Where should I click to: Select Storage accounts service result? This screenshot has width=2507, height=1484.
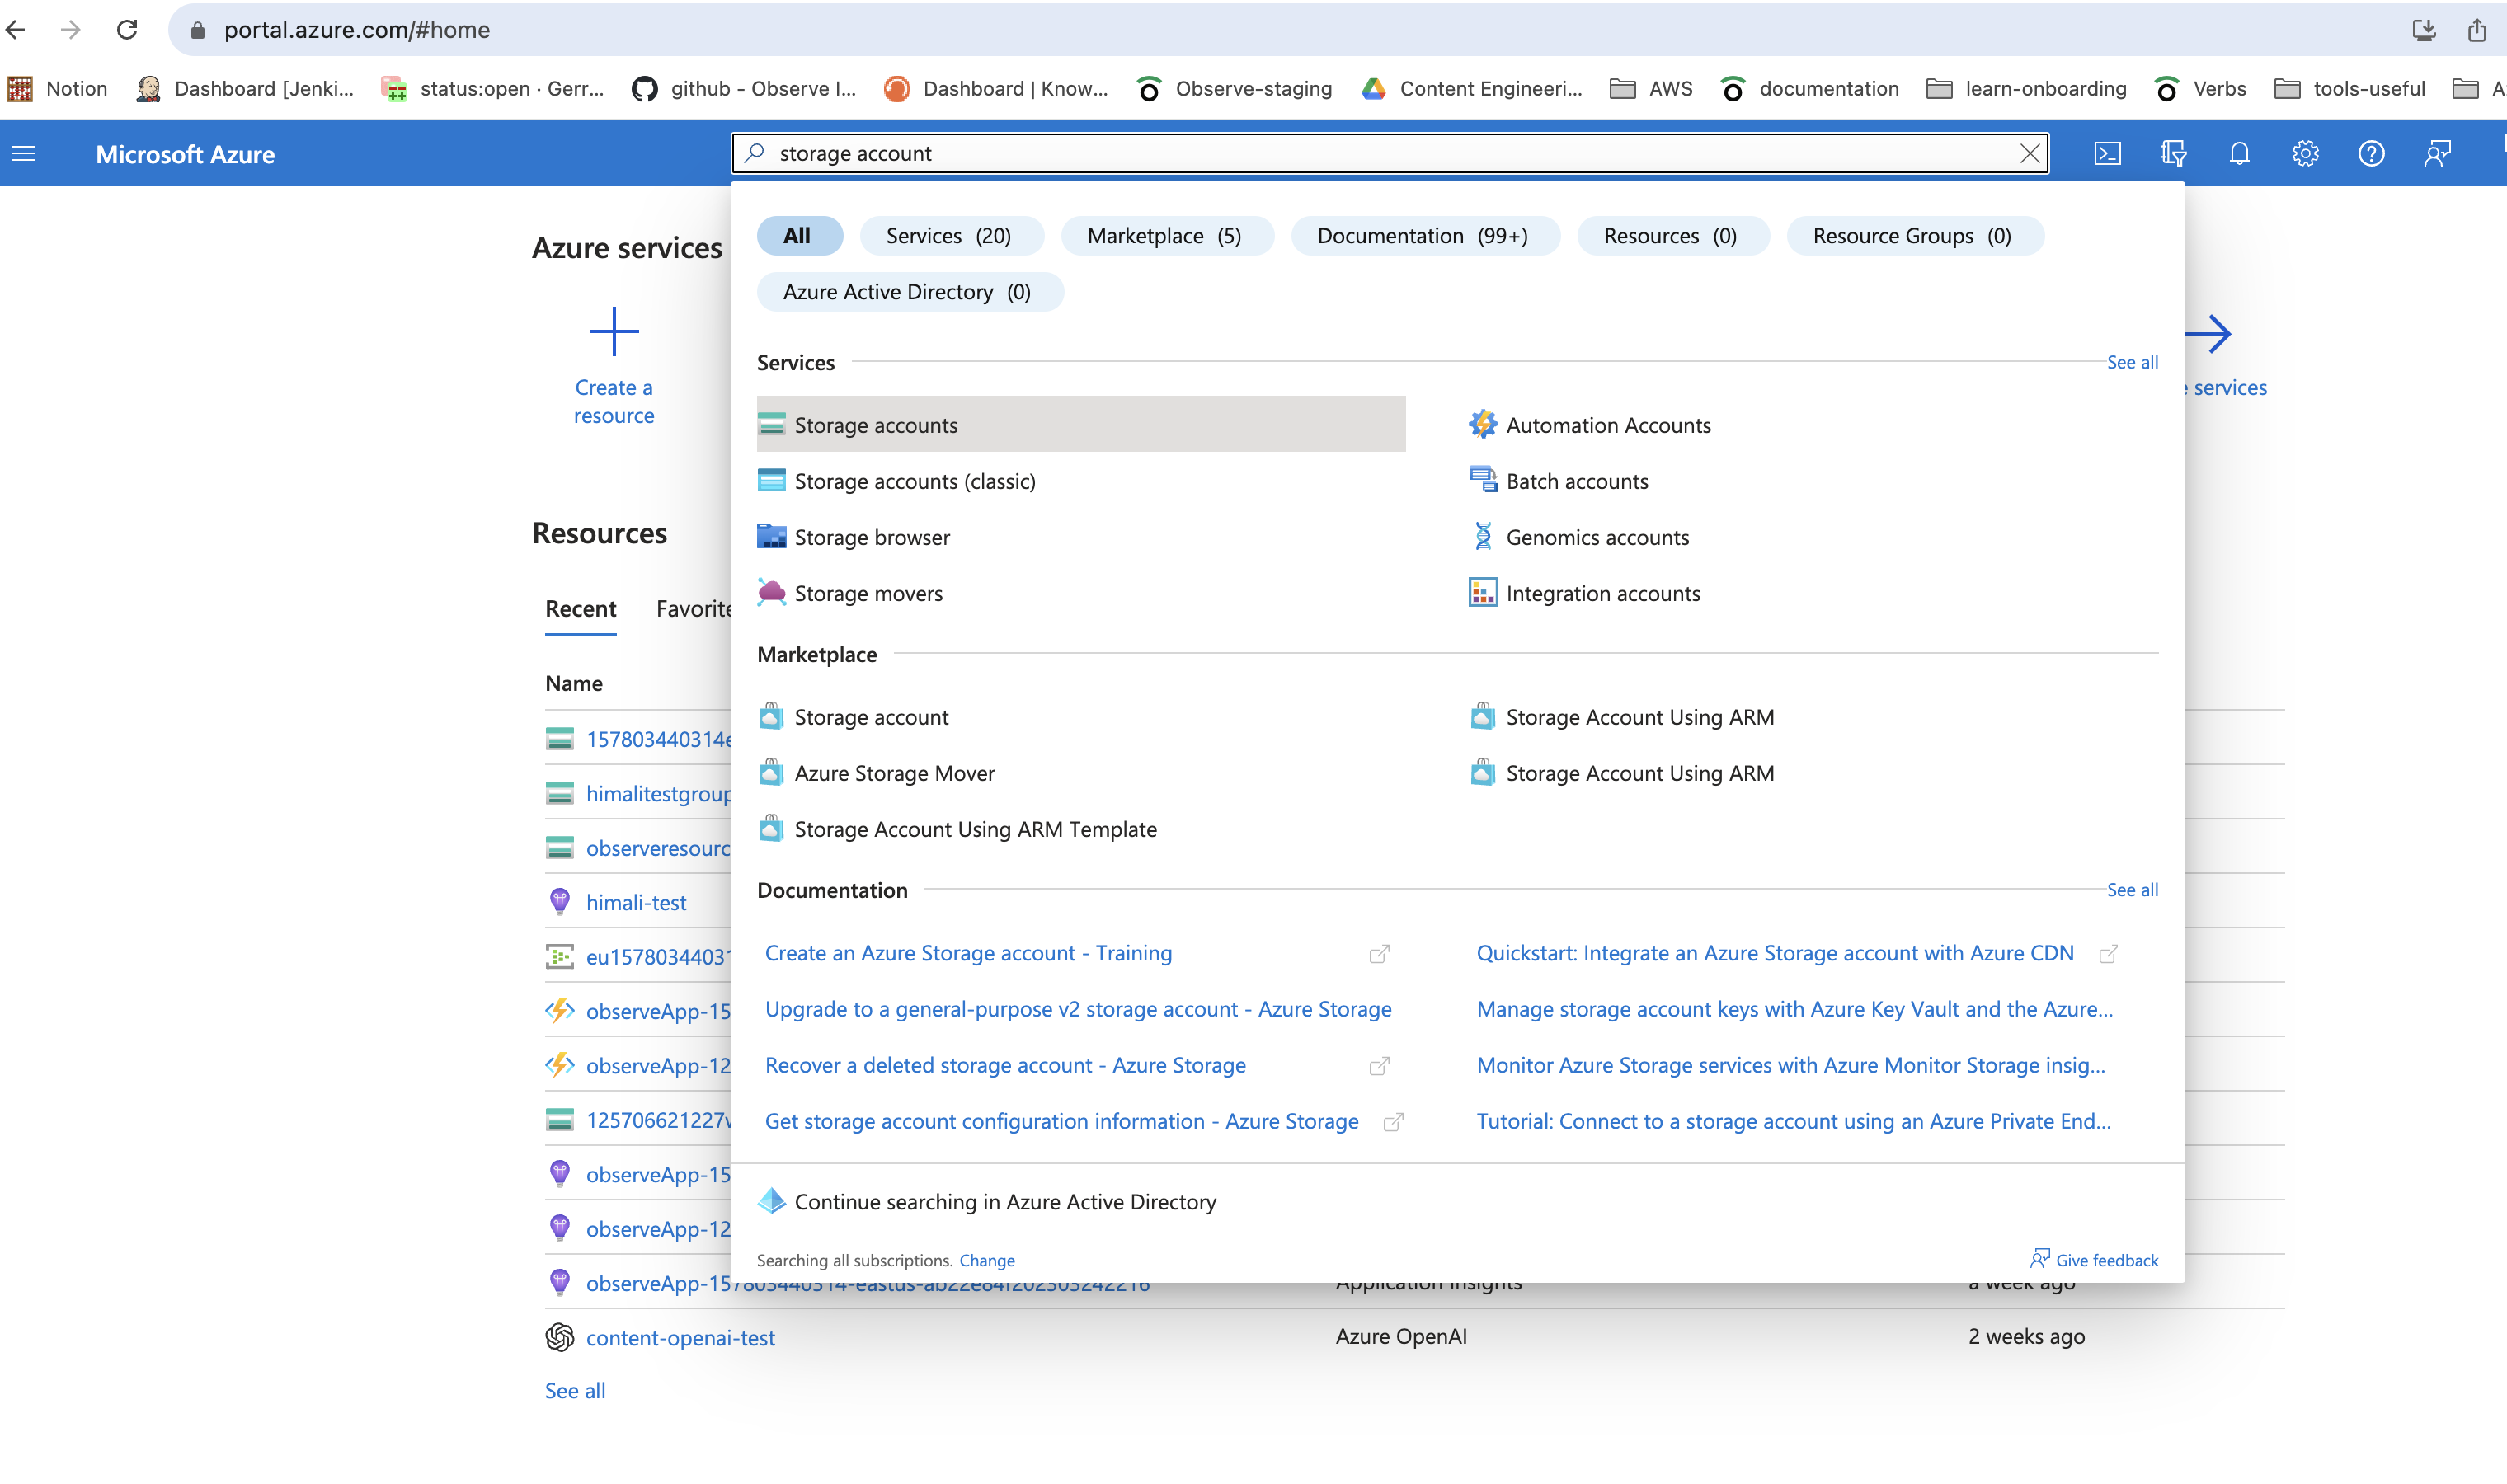click(876, 425)
